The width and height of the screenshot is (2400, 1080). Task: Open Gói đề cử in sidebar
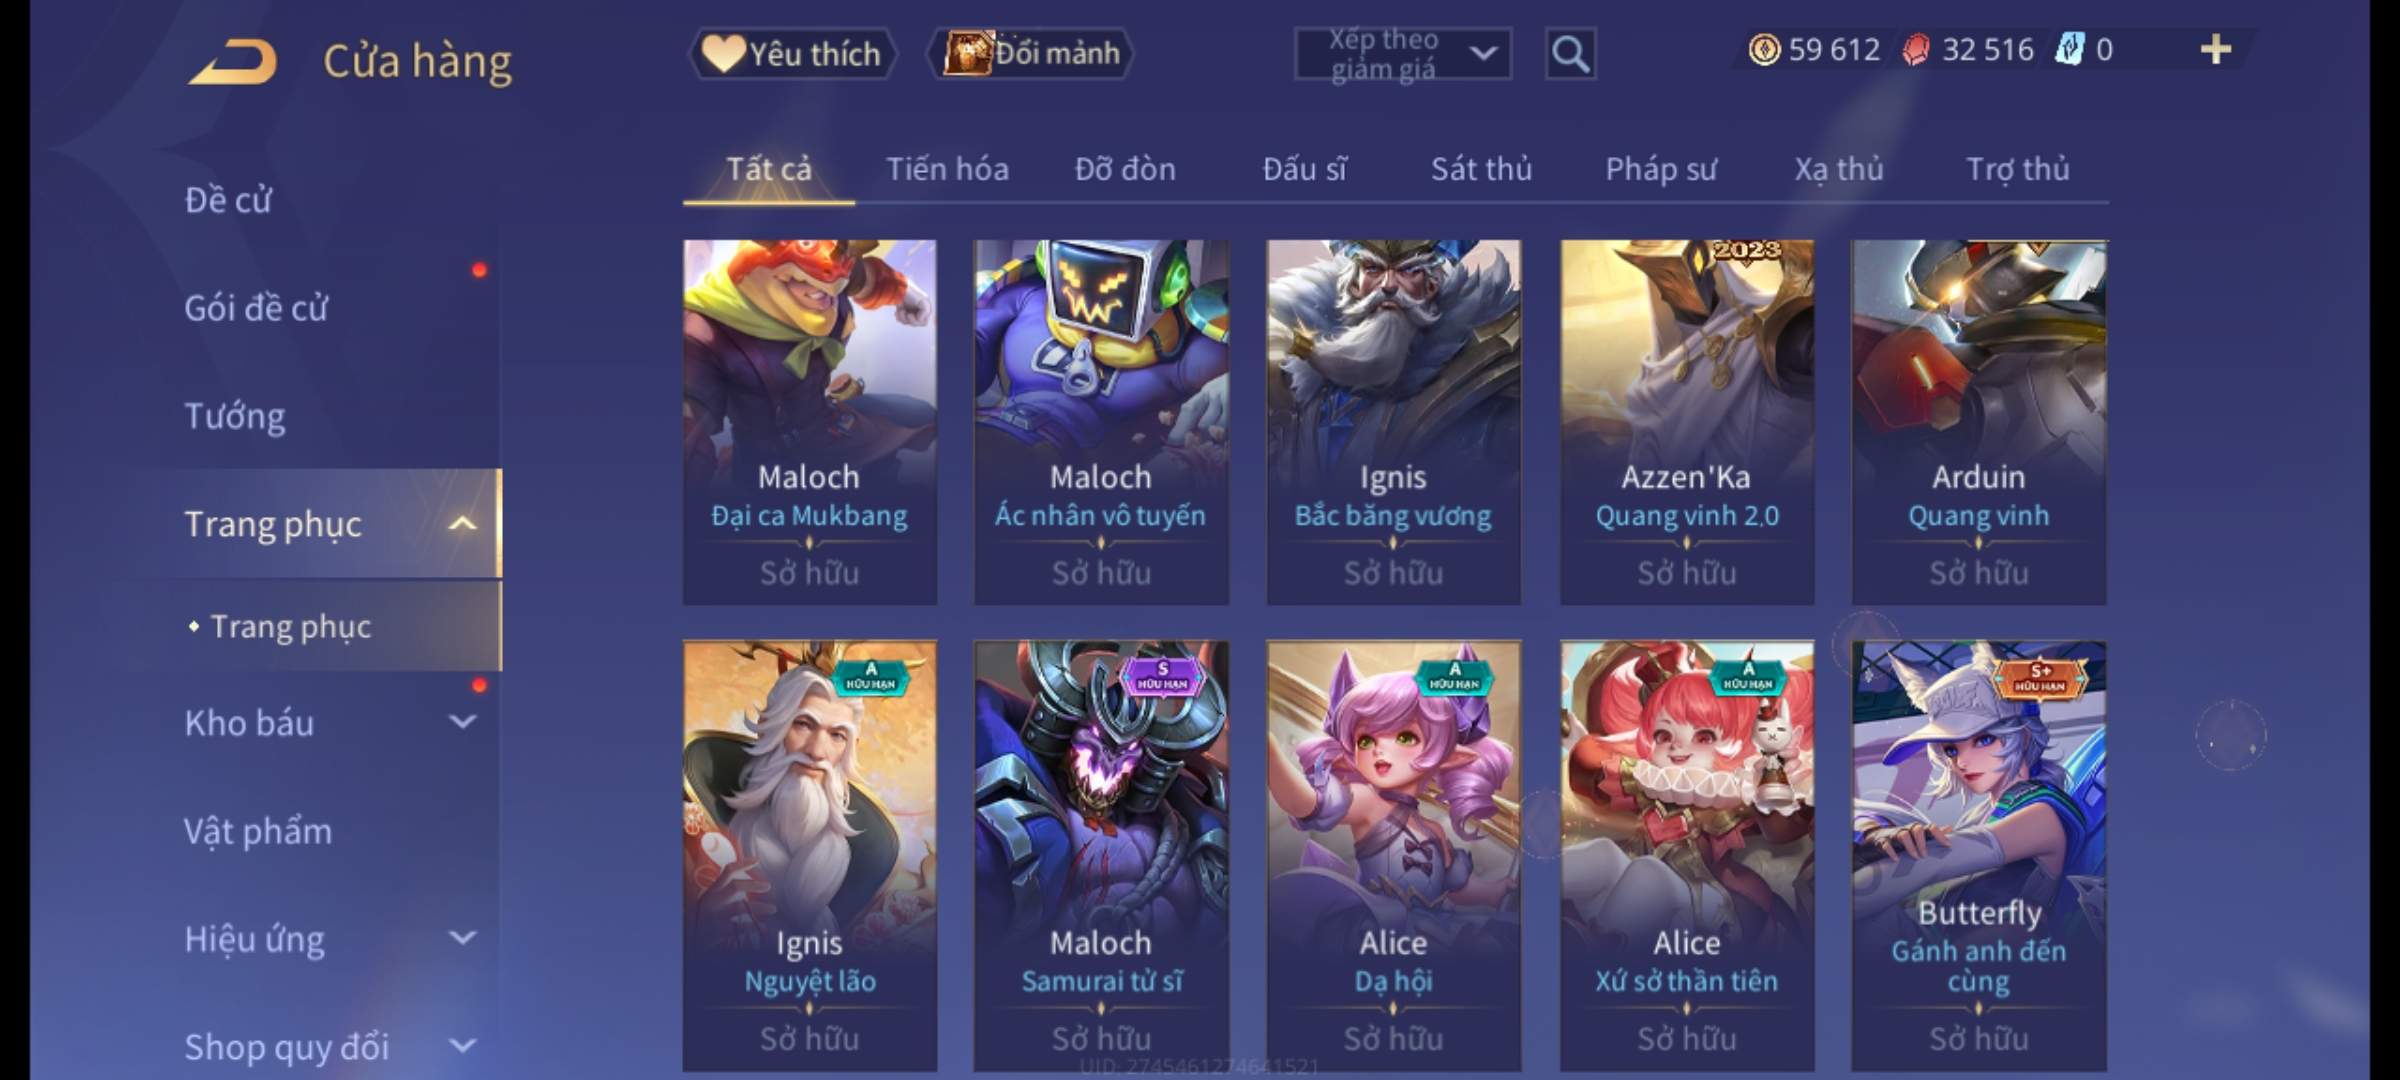[x=256, y=308]
